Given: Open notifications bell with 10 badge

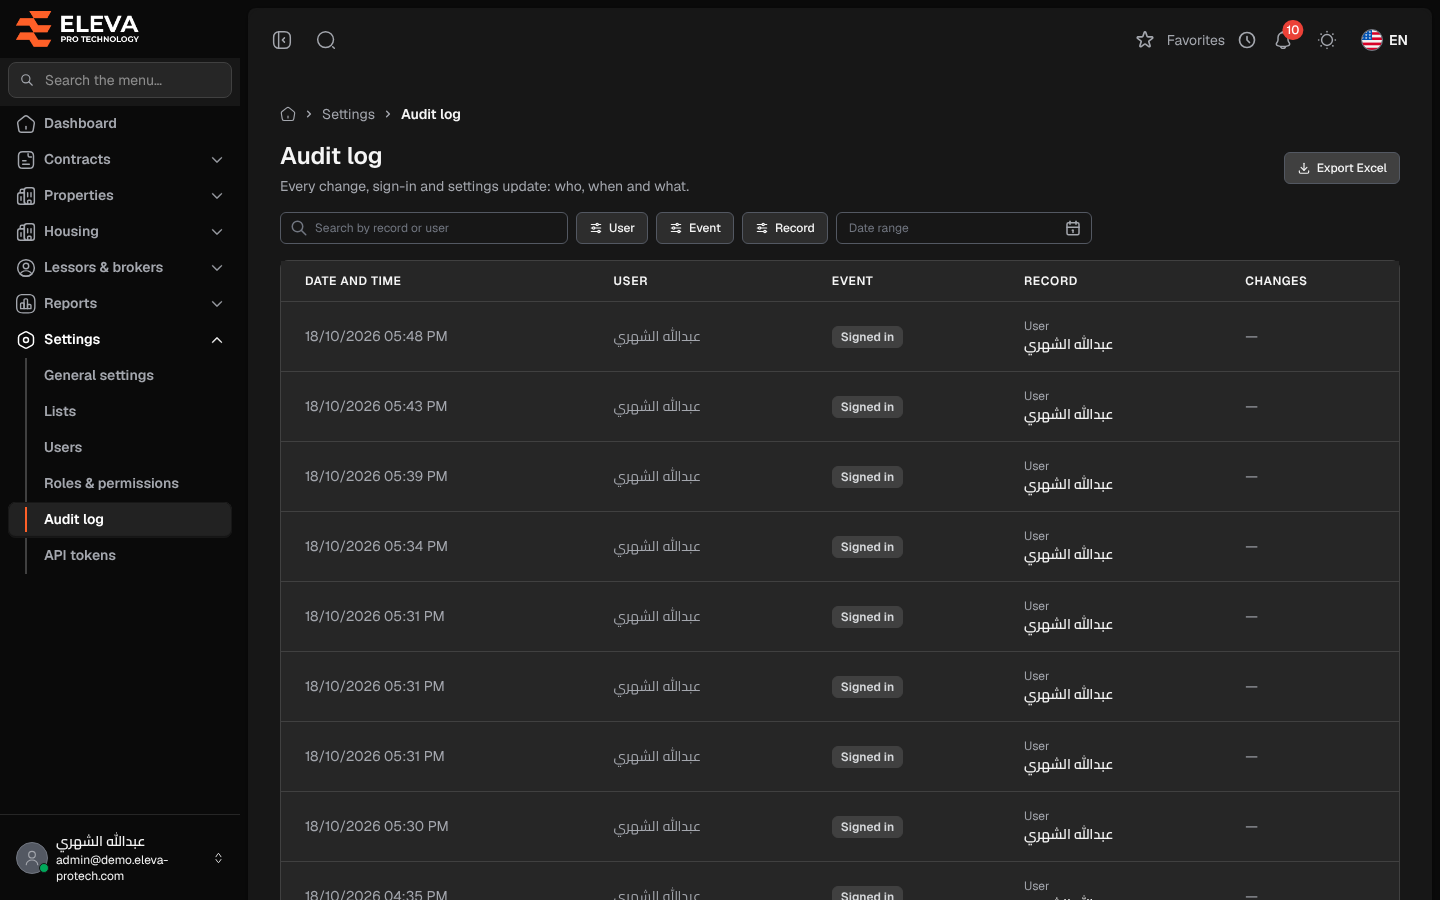Looking at the screenshot, I should tap(1284, 39).
